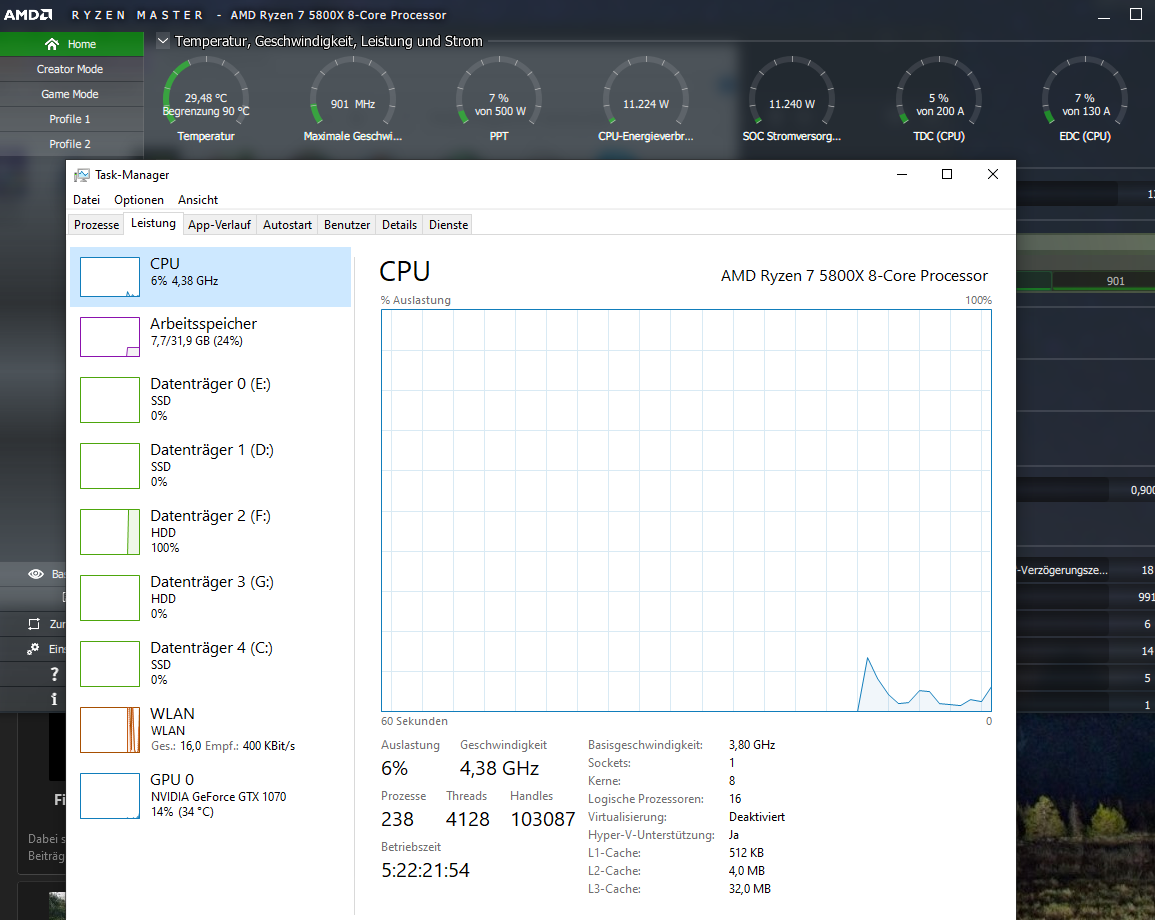Click the question mark help icon

coord(54,674)
